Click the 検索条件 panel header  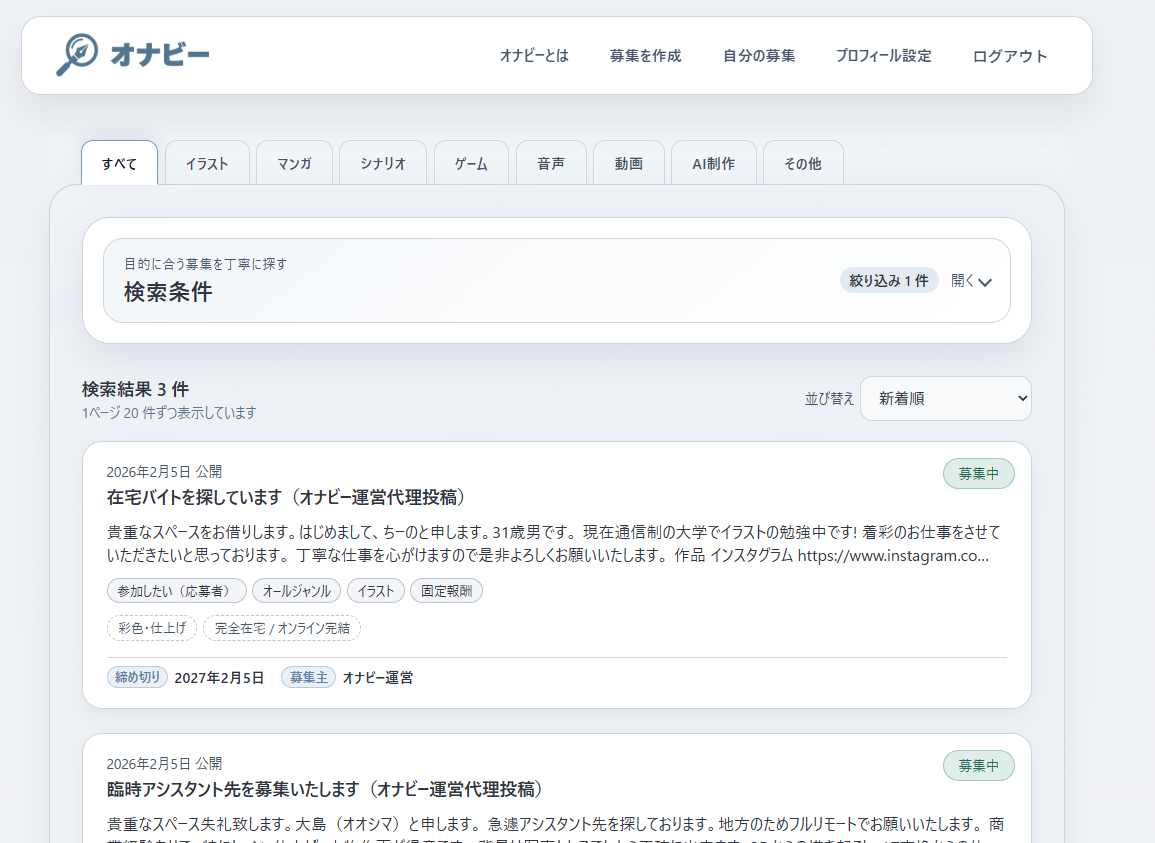point(168,291)
